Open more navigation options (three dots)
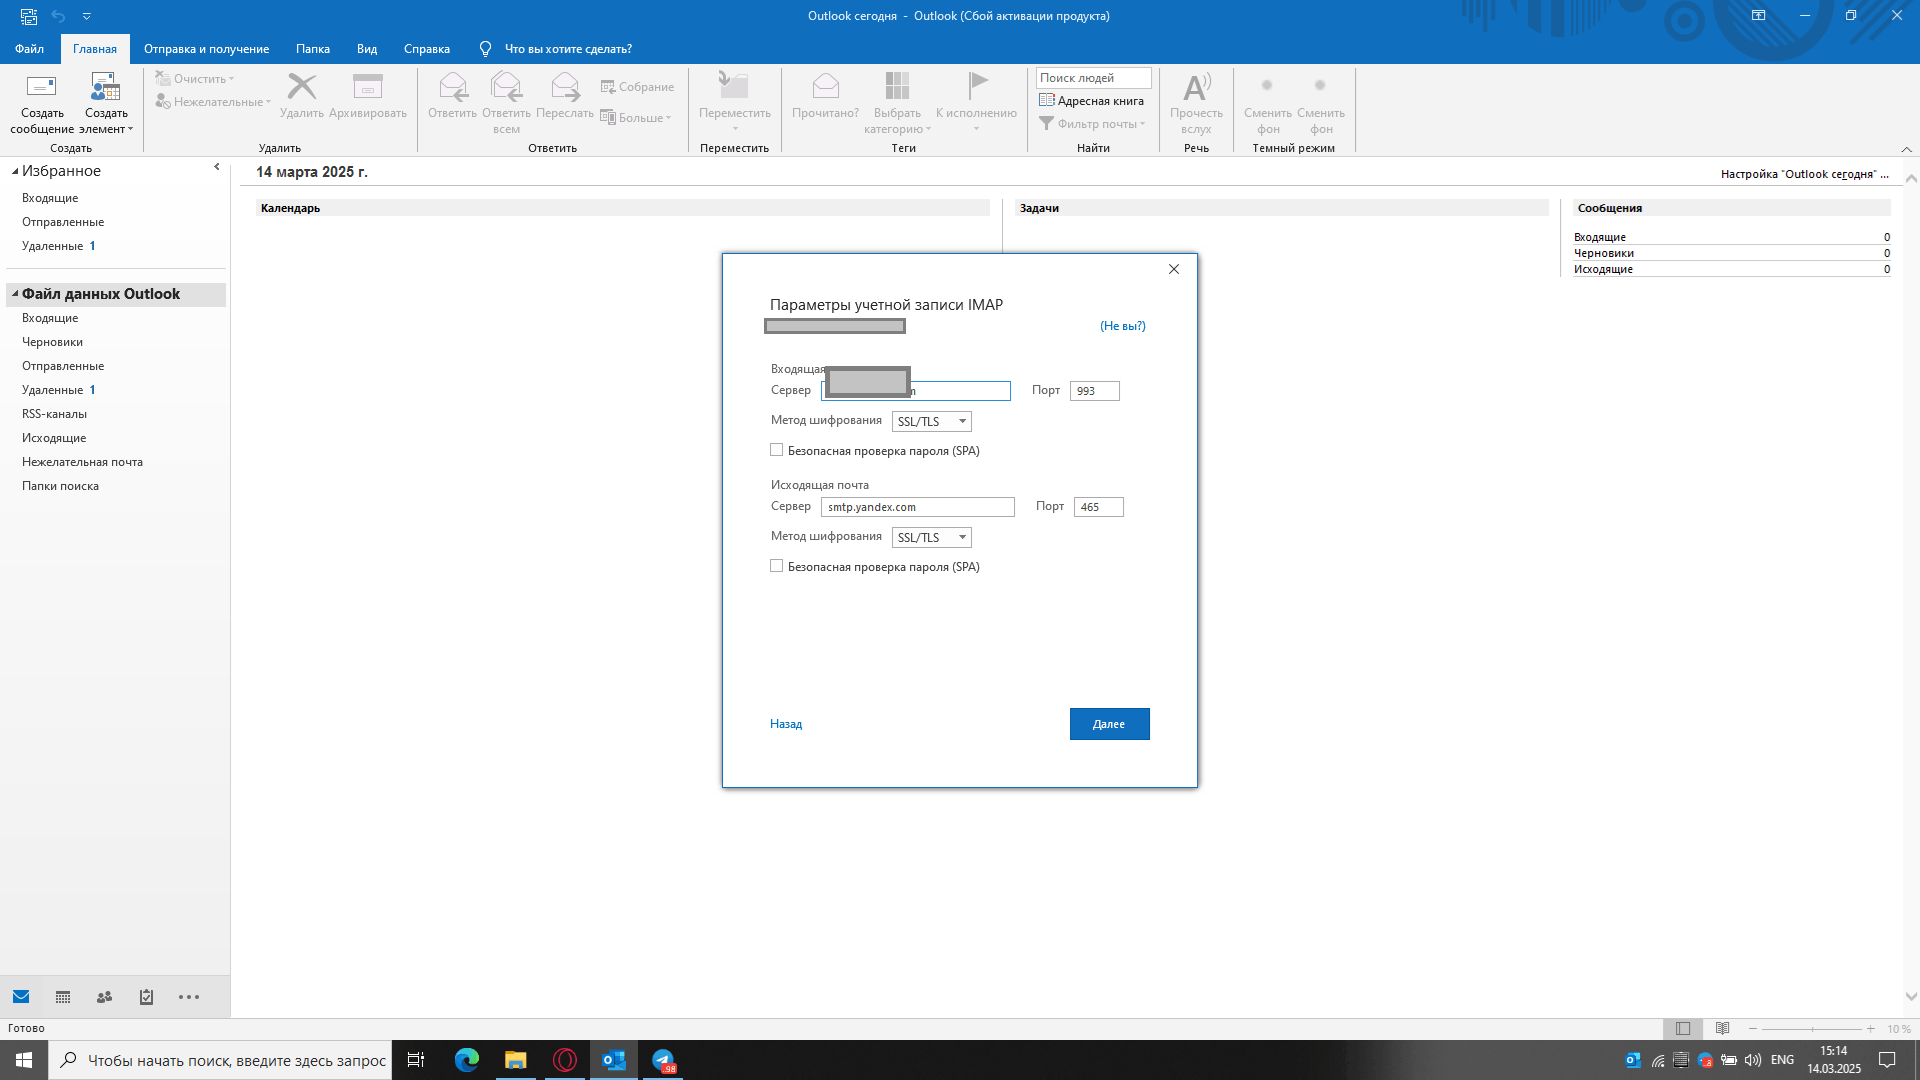 (x=189, y=997)
